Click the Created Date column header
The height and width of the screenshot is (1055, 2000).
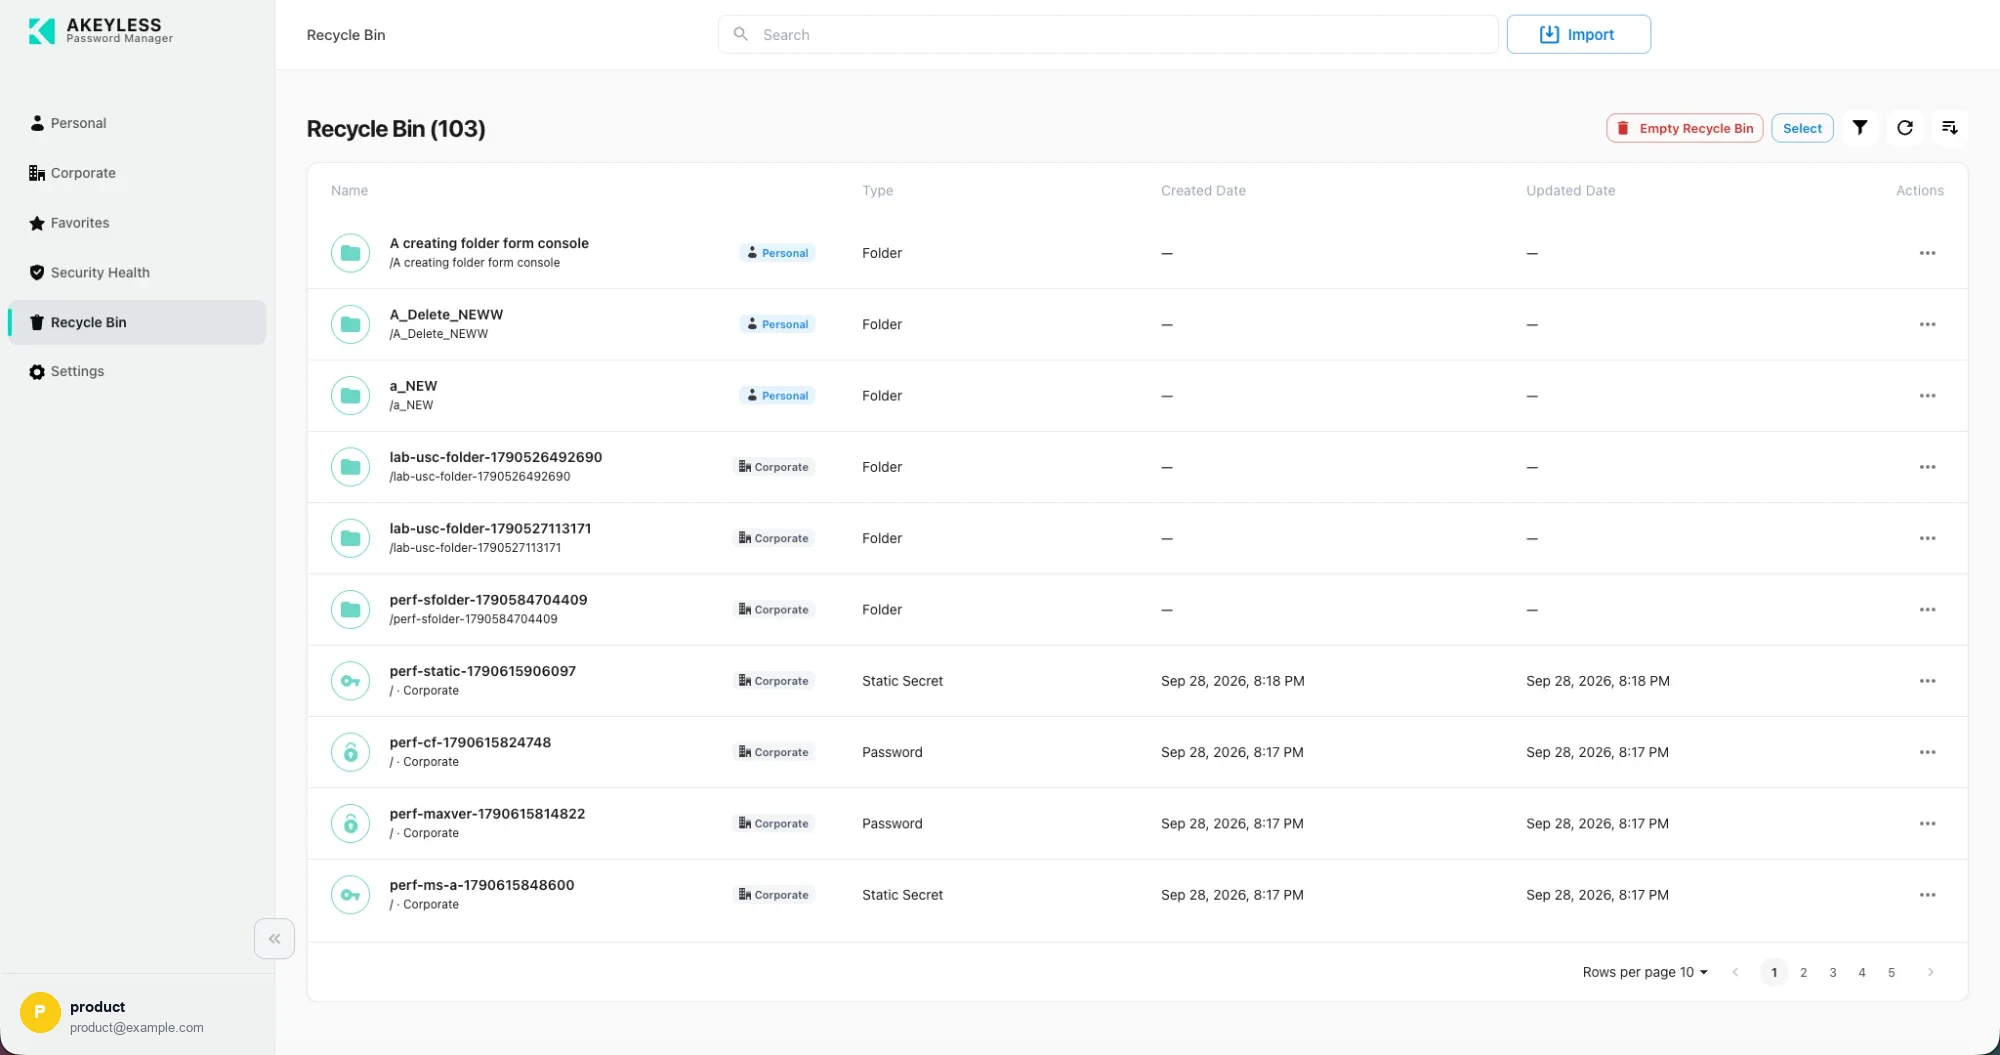pos(1203,191)
